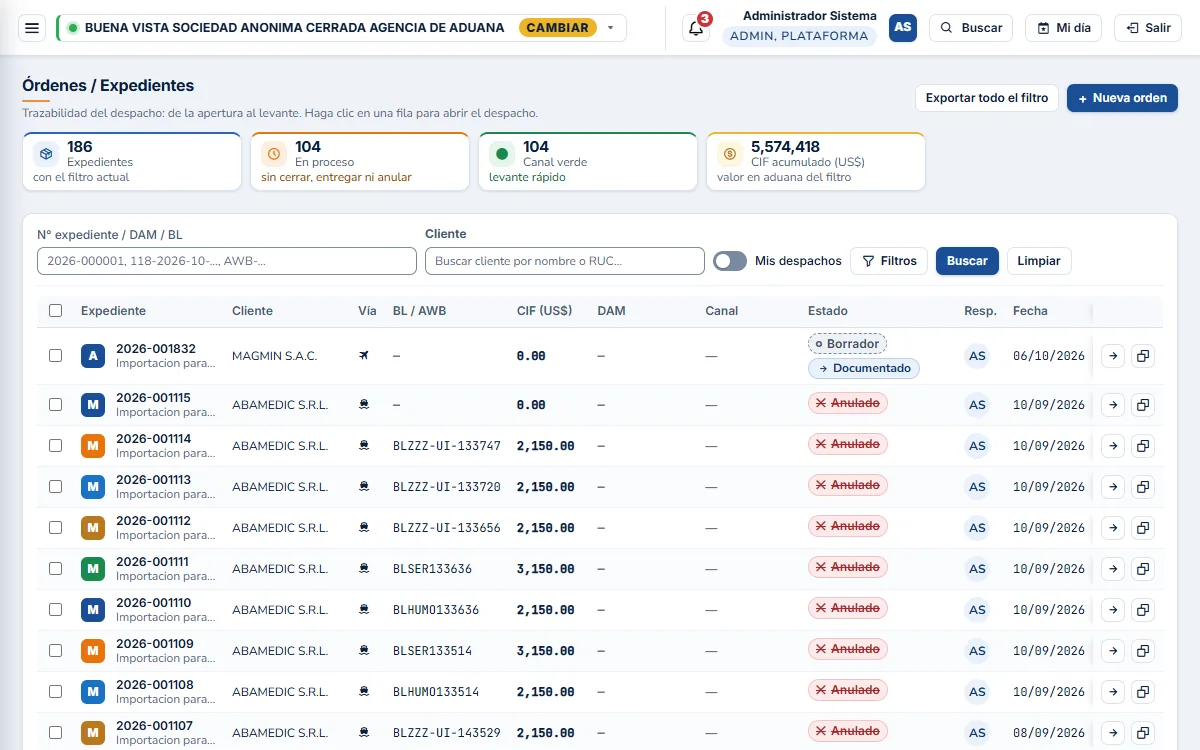The width and height of the screenshot is (1200, 750).
Task: Click Salir to log out
Action: (x=1148, y=28)
